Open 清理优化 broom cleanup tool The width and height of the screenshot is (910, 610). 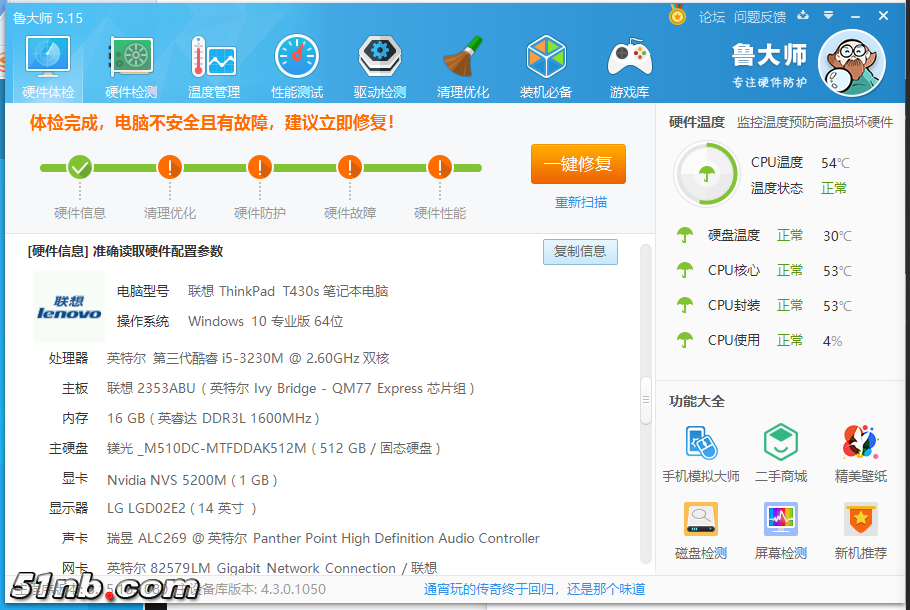[x=463, y=67]
